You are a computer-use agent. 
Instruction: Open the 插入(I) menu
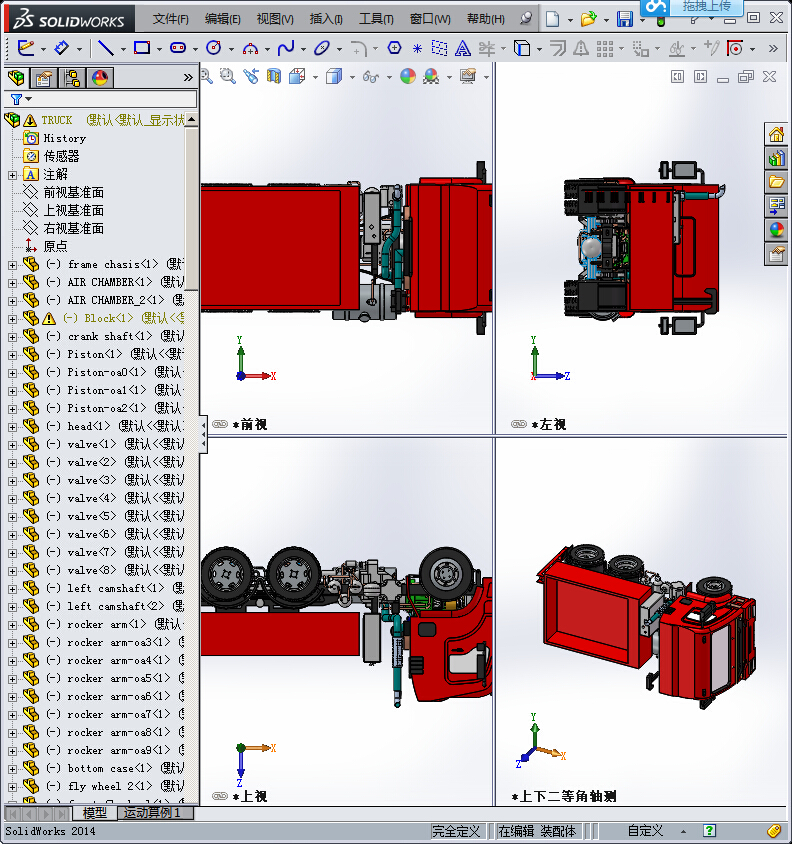click(x=326, y=19)
